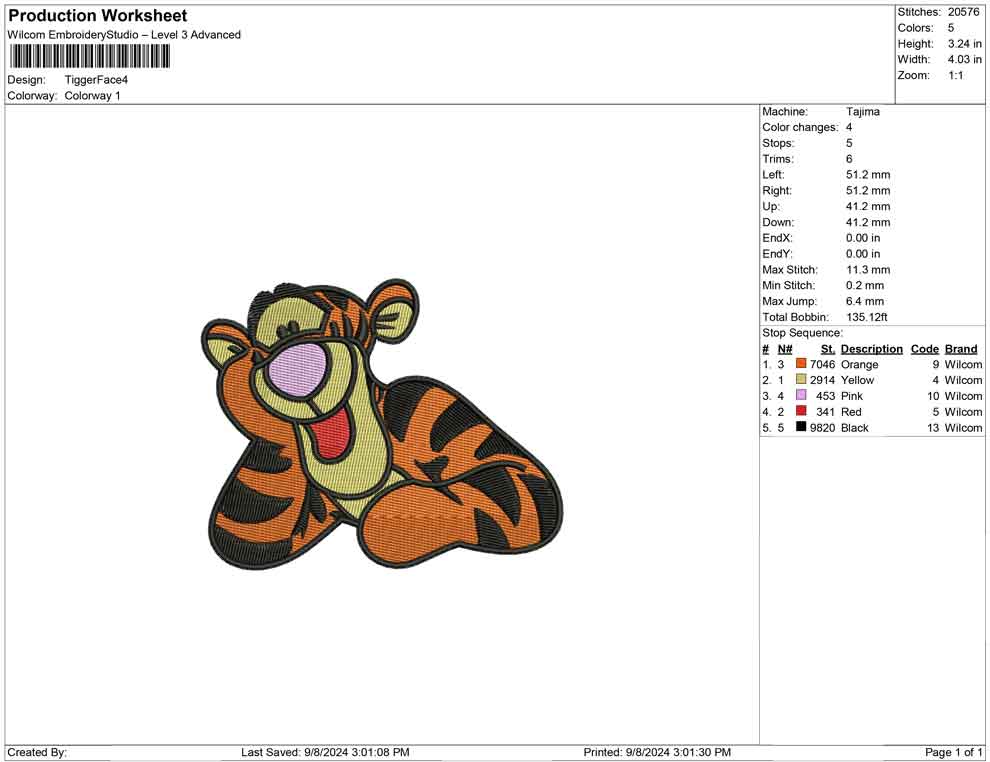Click the Yellow thread color swatch
The width and height of the screenshot is (990, 762).
tap(801, 379)
